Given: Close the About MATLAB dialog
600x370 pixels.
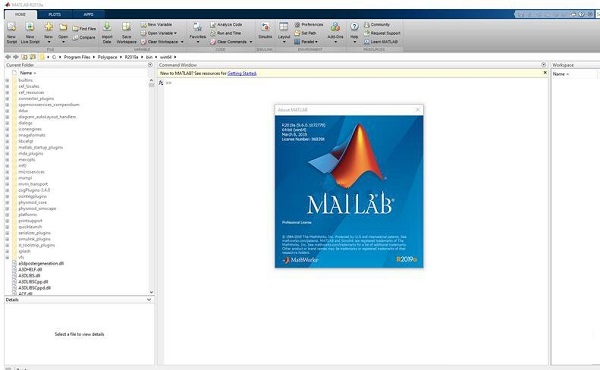Looking at the screenshot, I should [418, 110].
